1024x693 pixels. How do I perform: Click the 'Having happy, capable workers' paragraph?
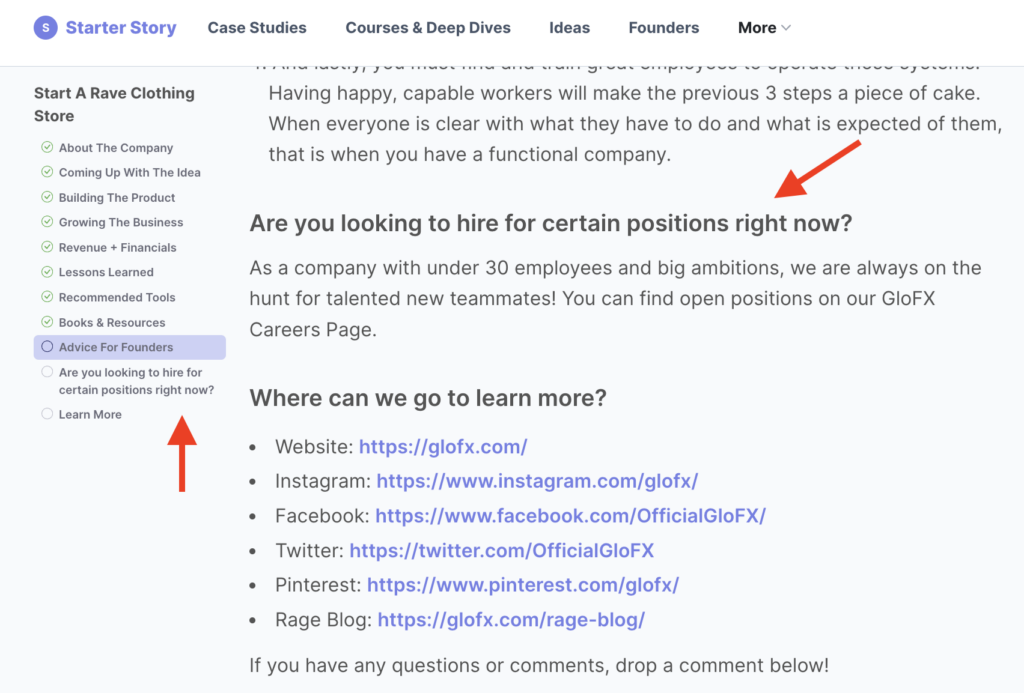(x=635, y=123)
